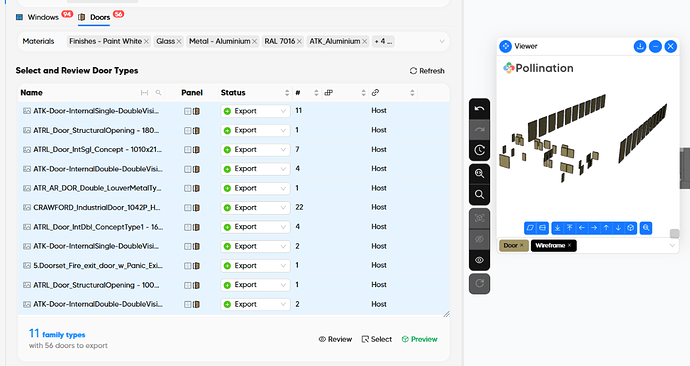Screen dimensions: 690x366
Task: Remove the Finishes - Paint White material tag
Action: [x=146, y=41]
